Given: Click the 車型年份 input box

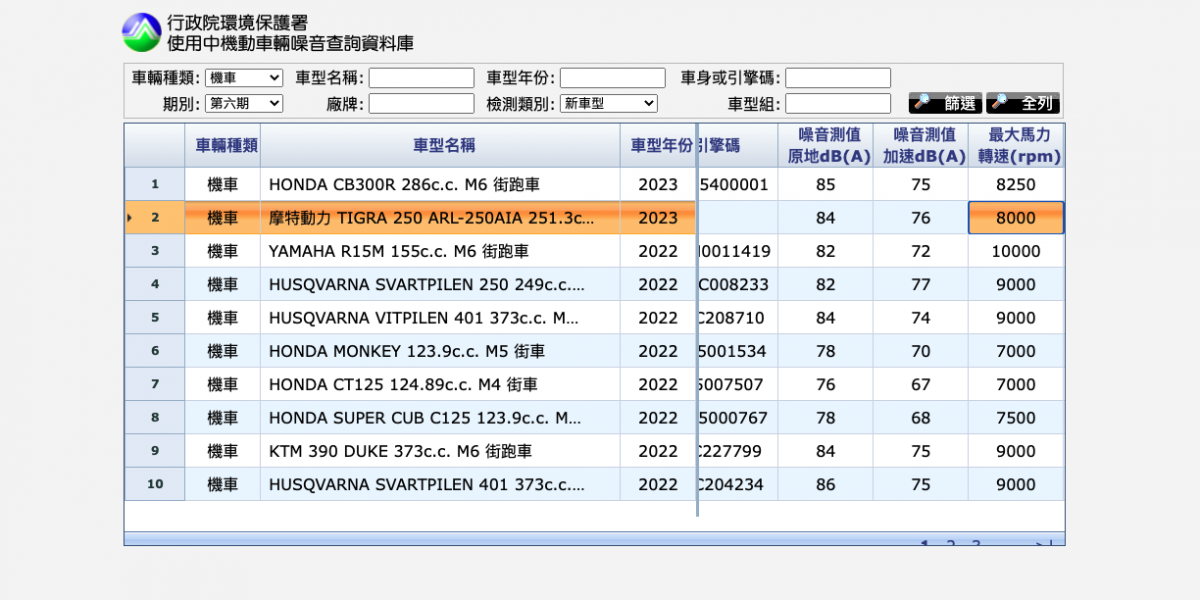Looking at the screenshot, I should 612,78.
